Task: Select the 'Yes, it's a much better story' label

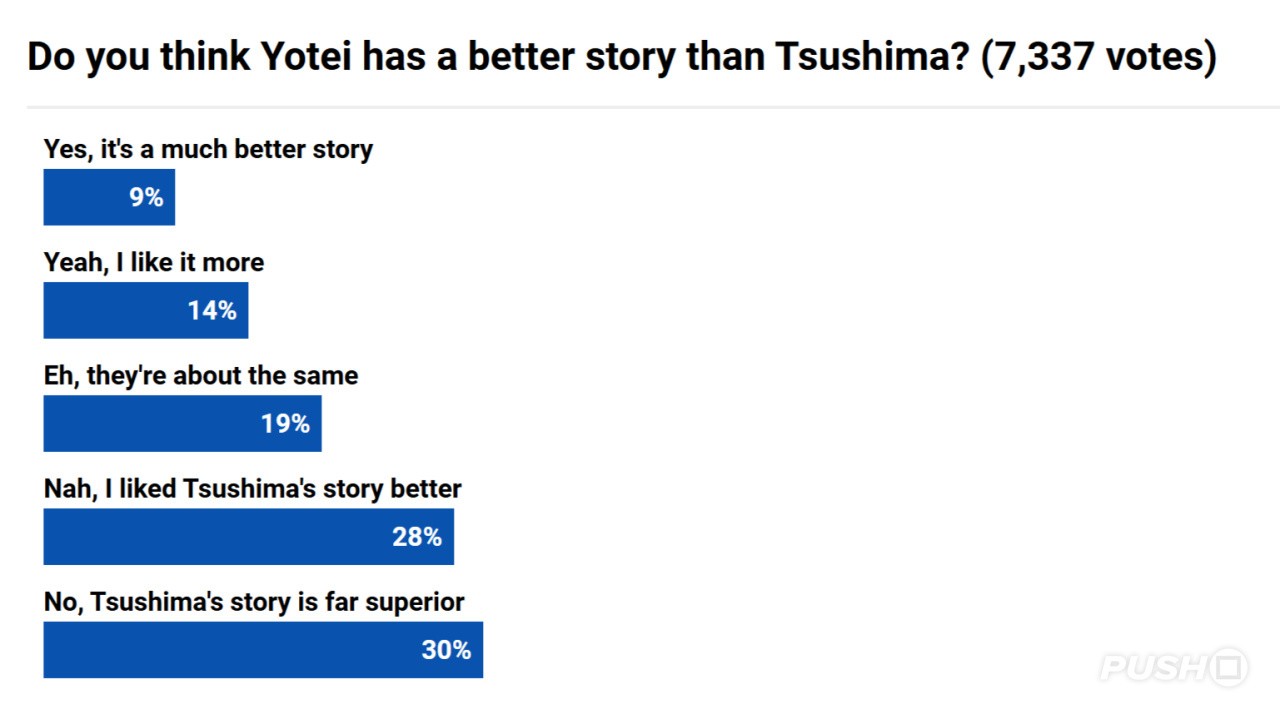Action: coord(208,149)
